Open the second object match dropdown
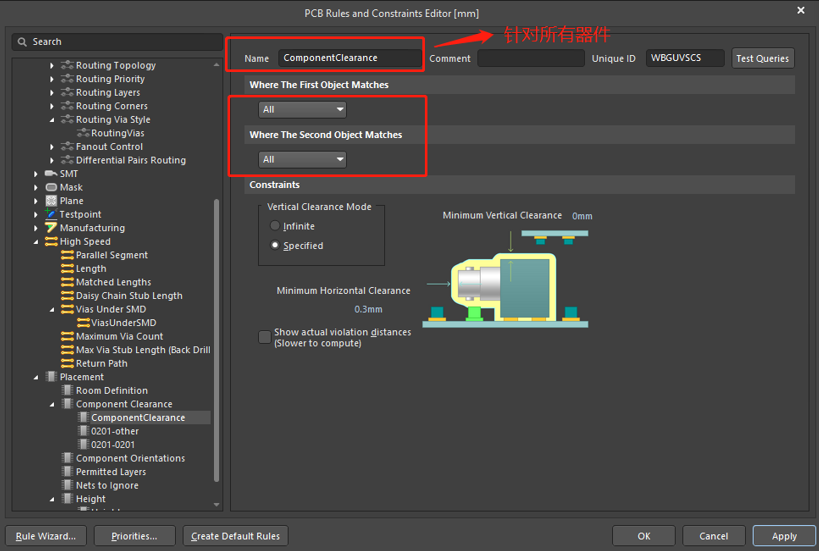The height and width of the screenshot is (551, 819). [302, 159]
